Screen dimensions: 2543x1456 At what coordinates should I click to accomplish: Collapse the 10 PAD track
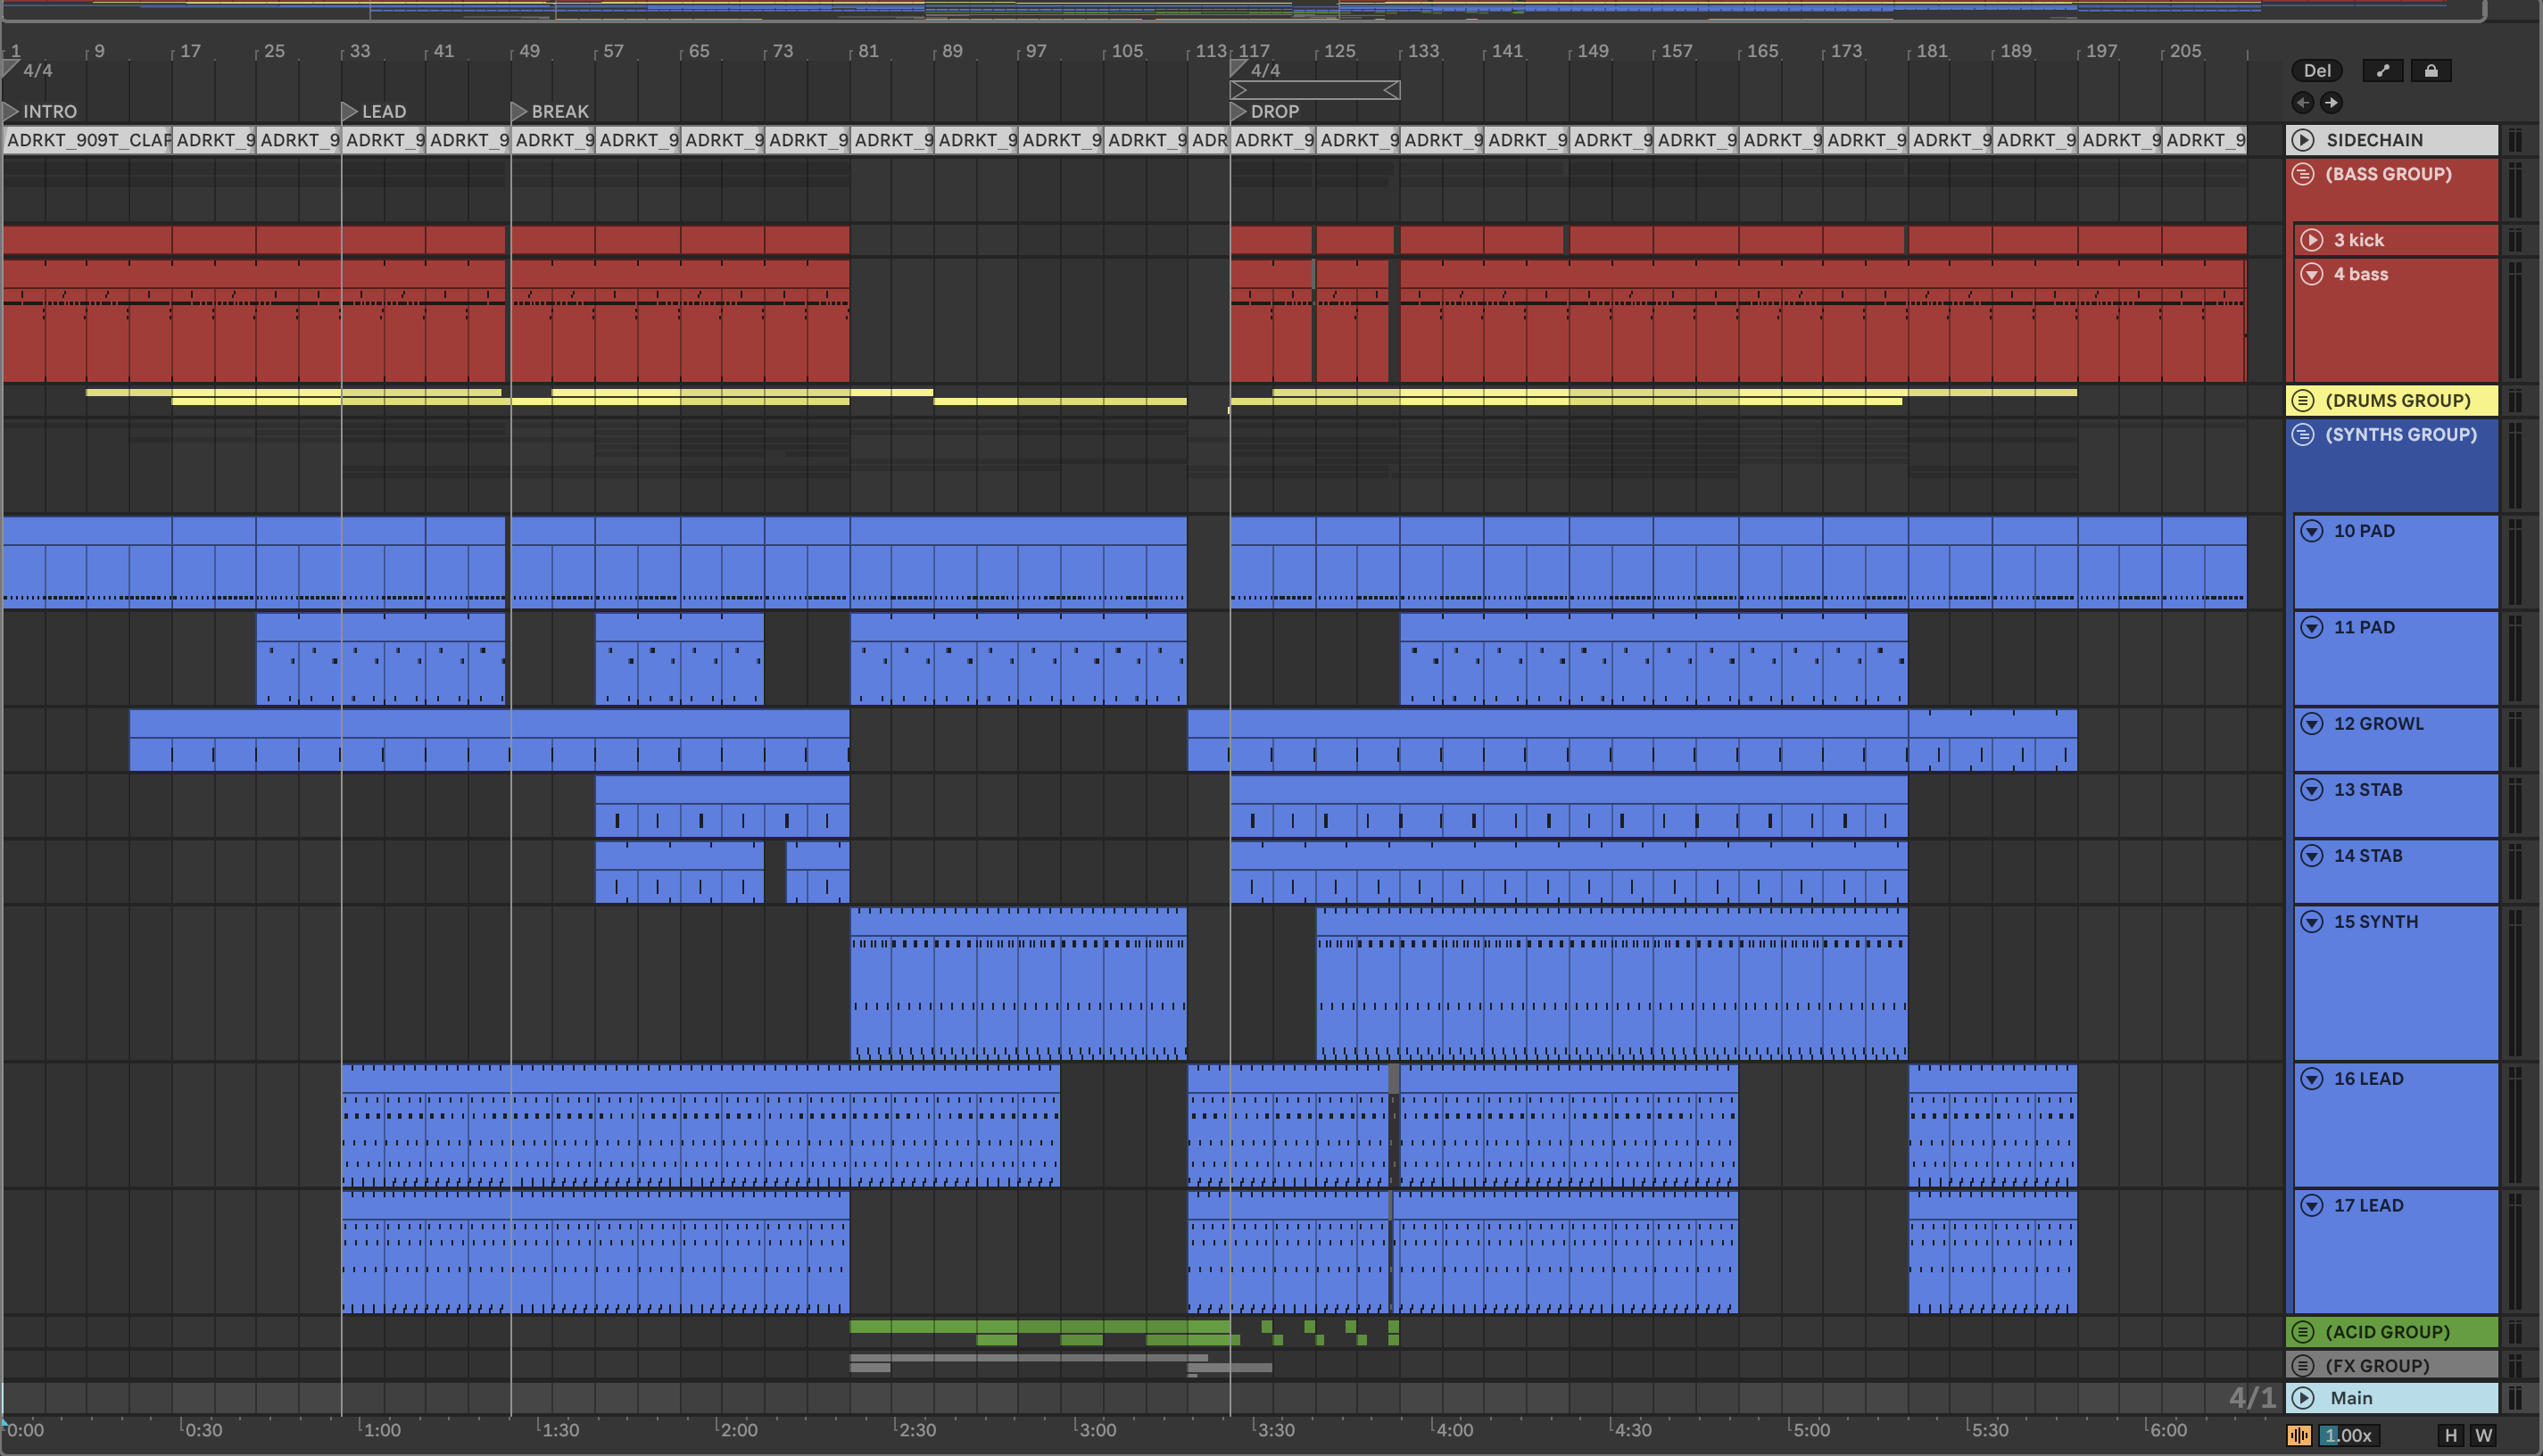tap(2311, 531)
